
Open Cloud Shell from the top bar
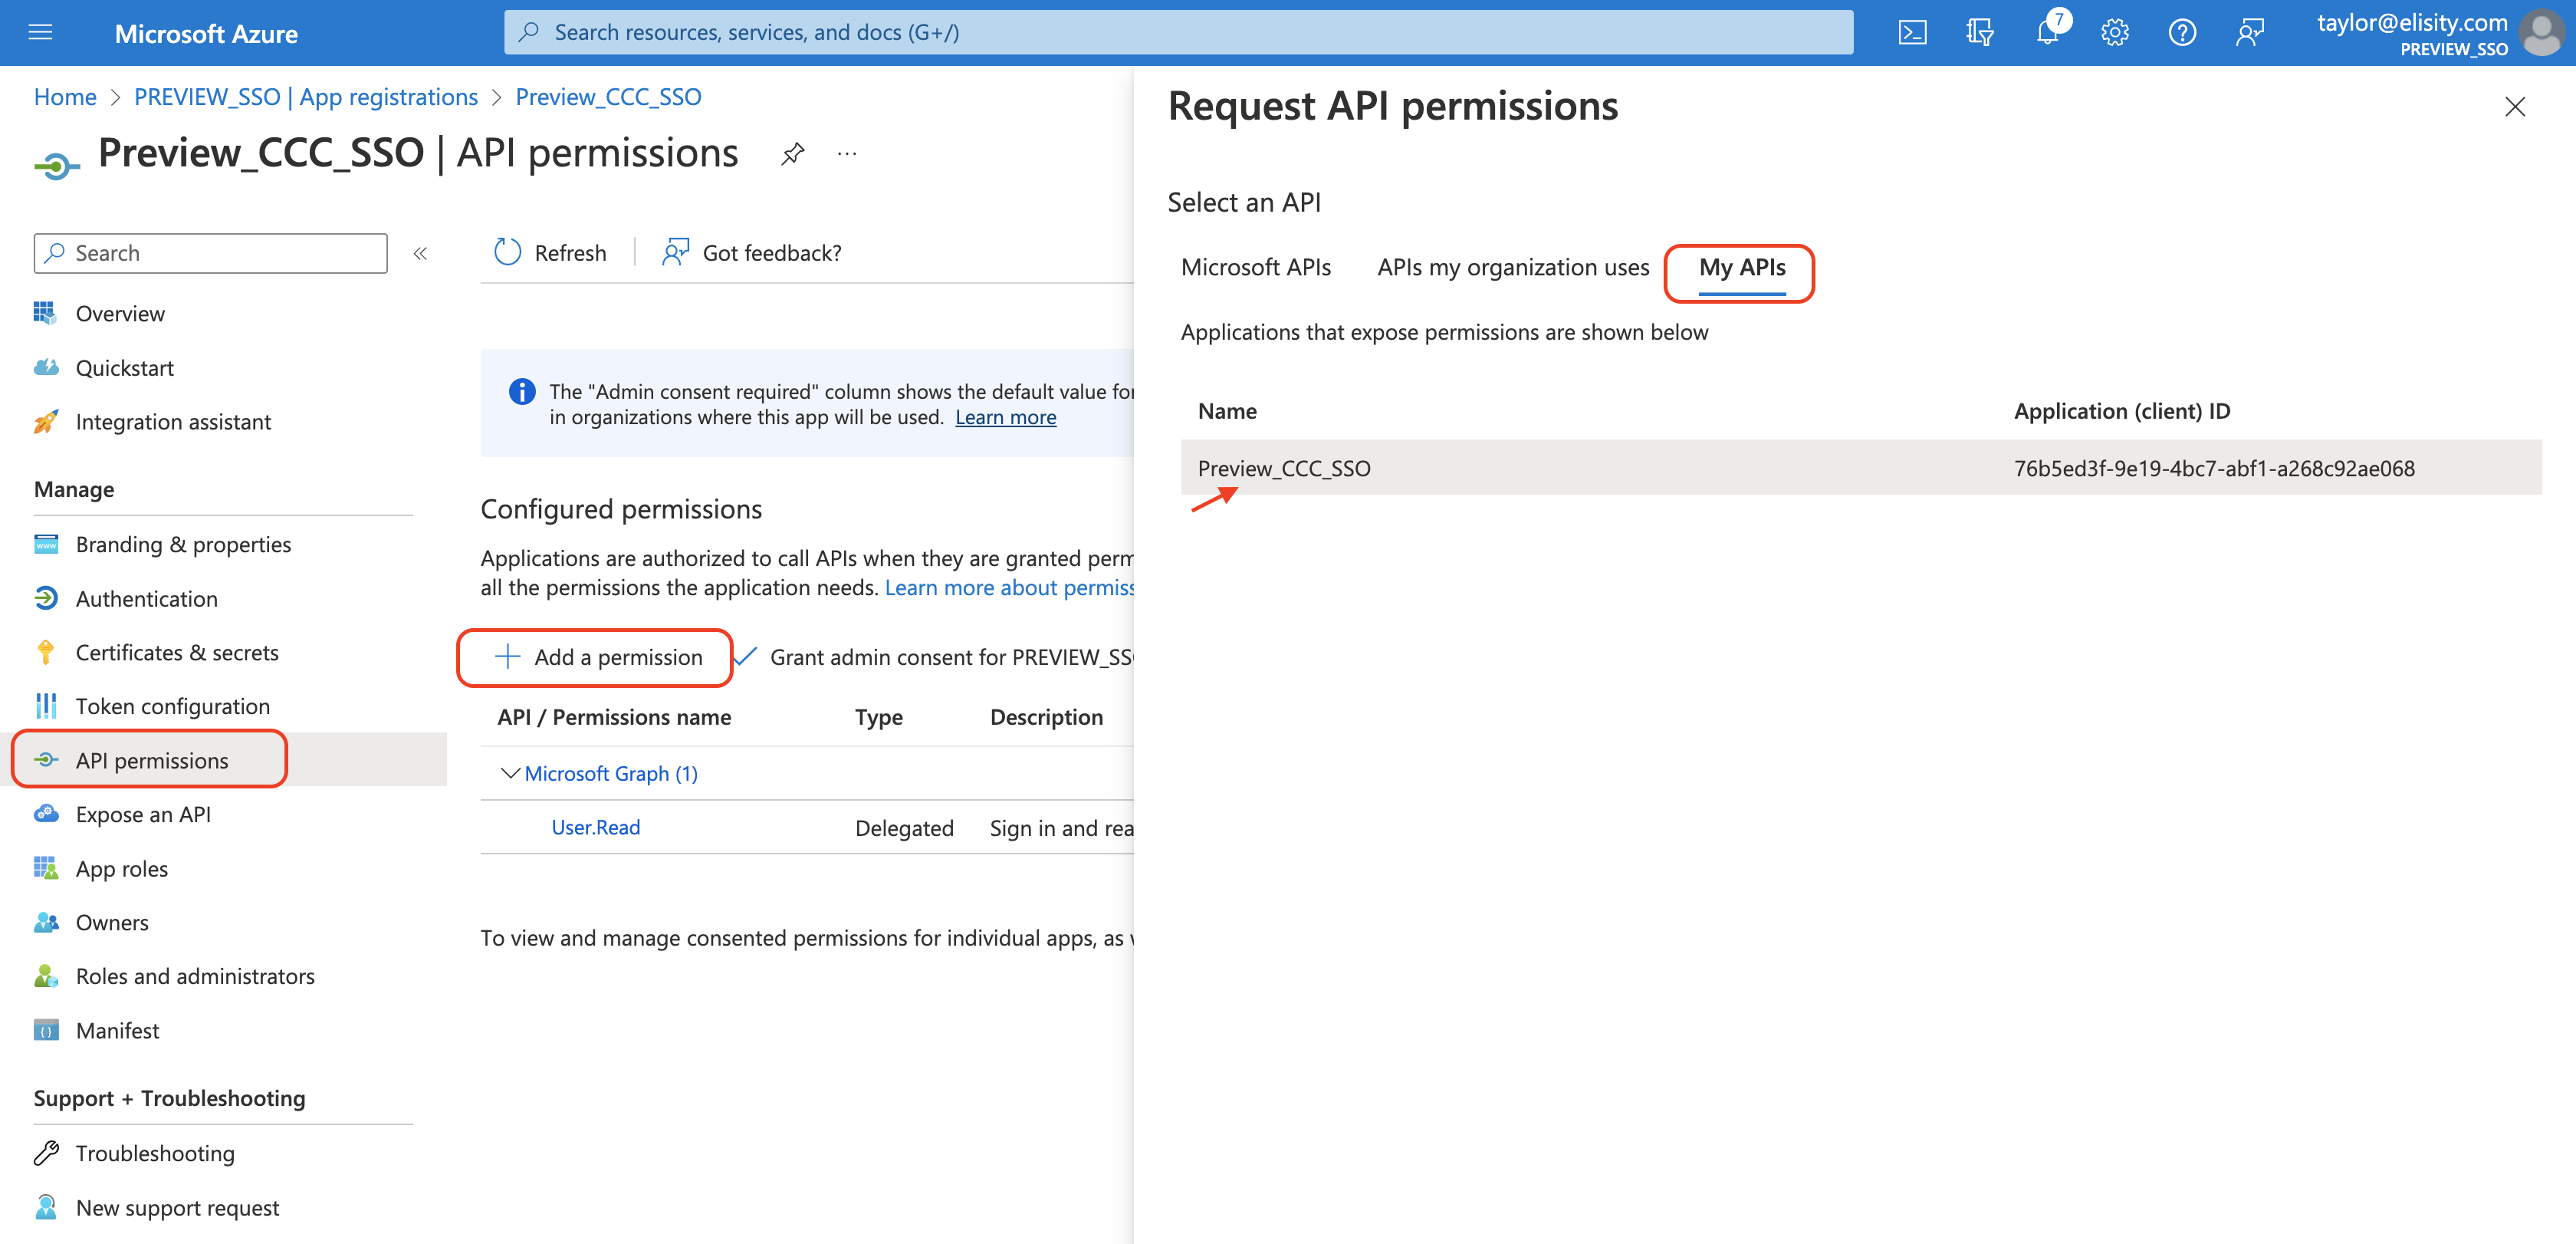click(x=1911, y=33)
